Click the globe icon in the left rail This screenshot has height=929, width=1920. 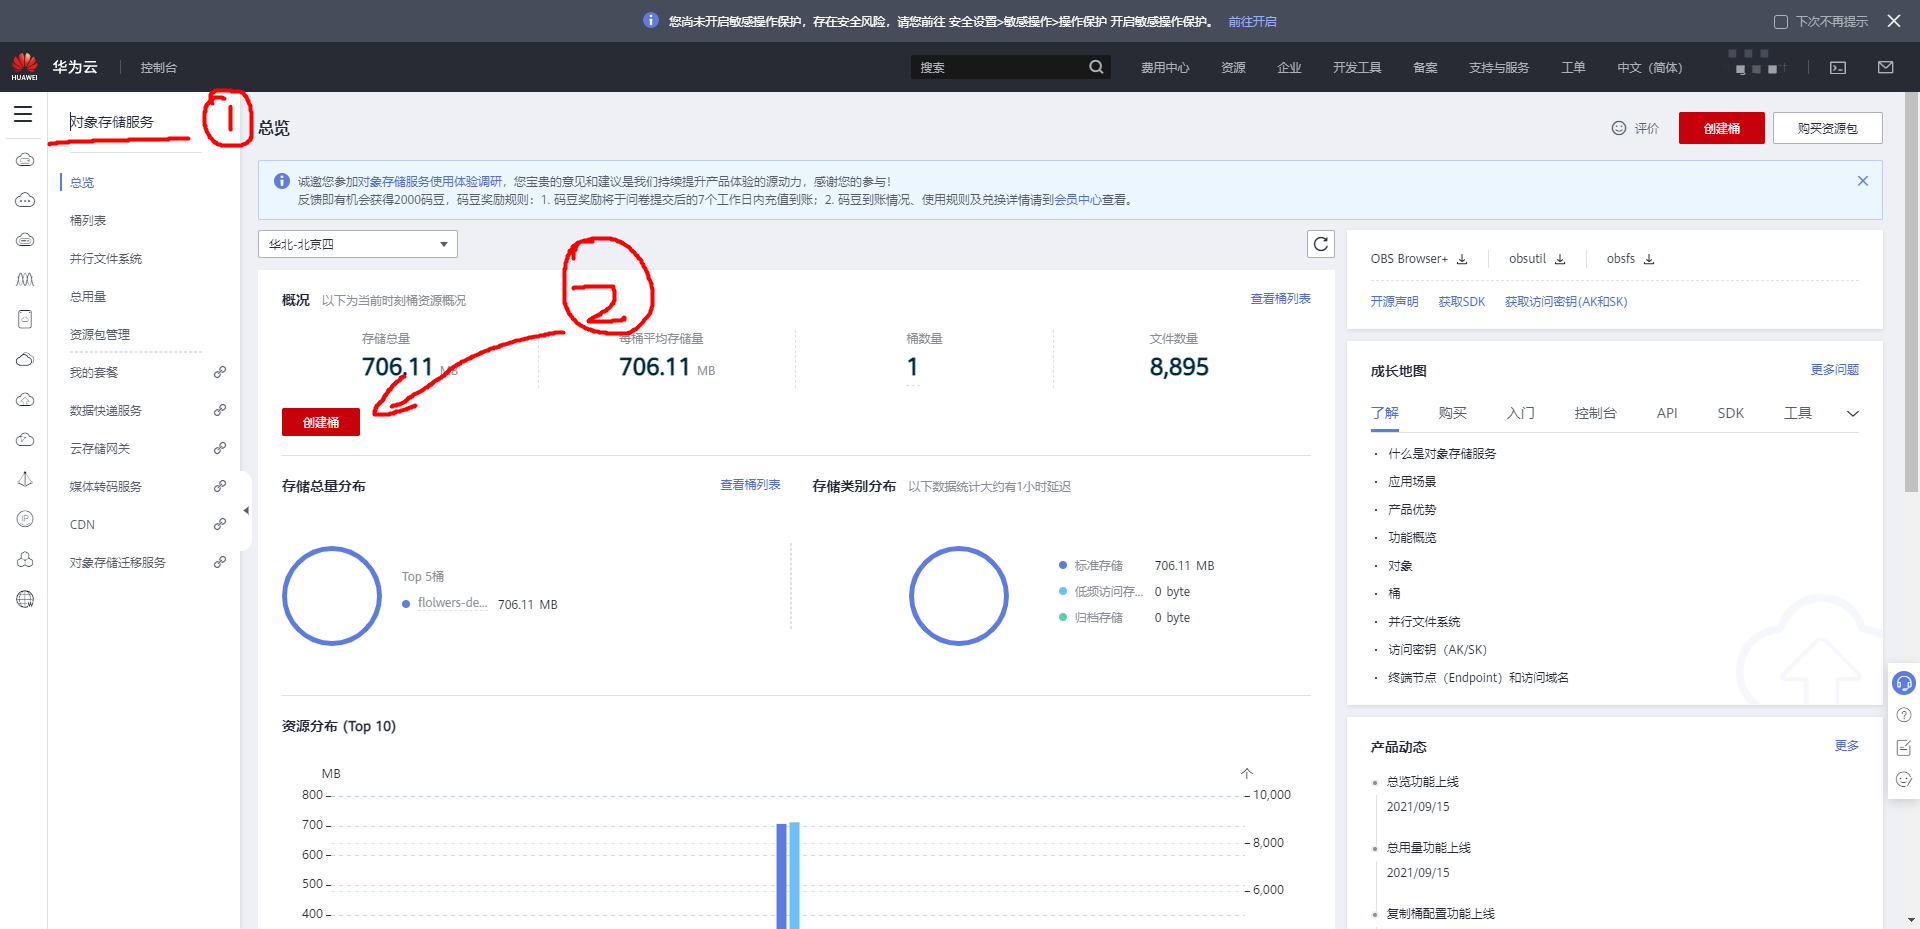25,599
